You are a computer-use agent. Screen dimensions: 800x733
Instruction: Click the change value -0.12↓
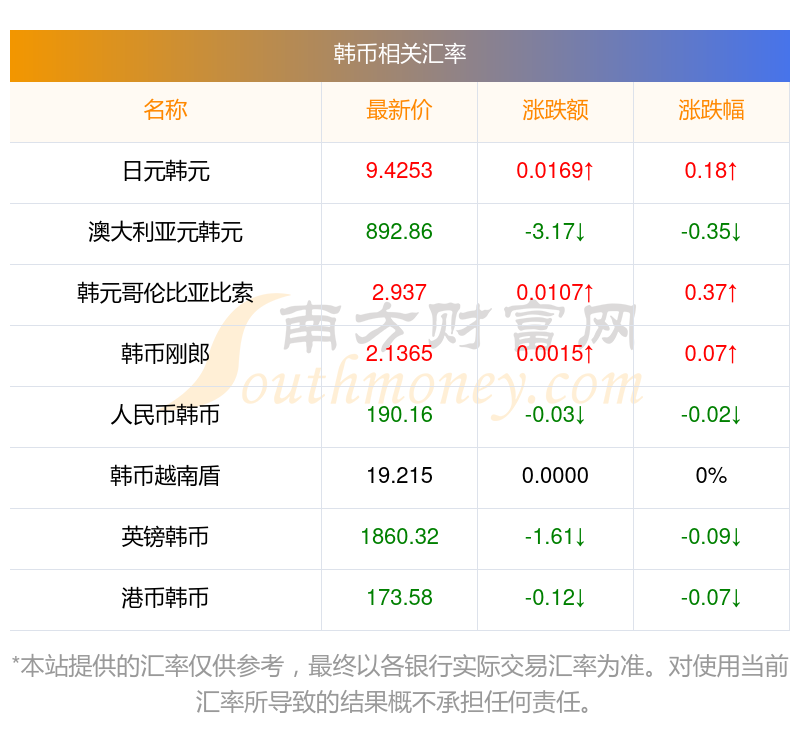[x=555, y=598]
